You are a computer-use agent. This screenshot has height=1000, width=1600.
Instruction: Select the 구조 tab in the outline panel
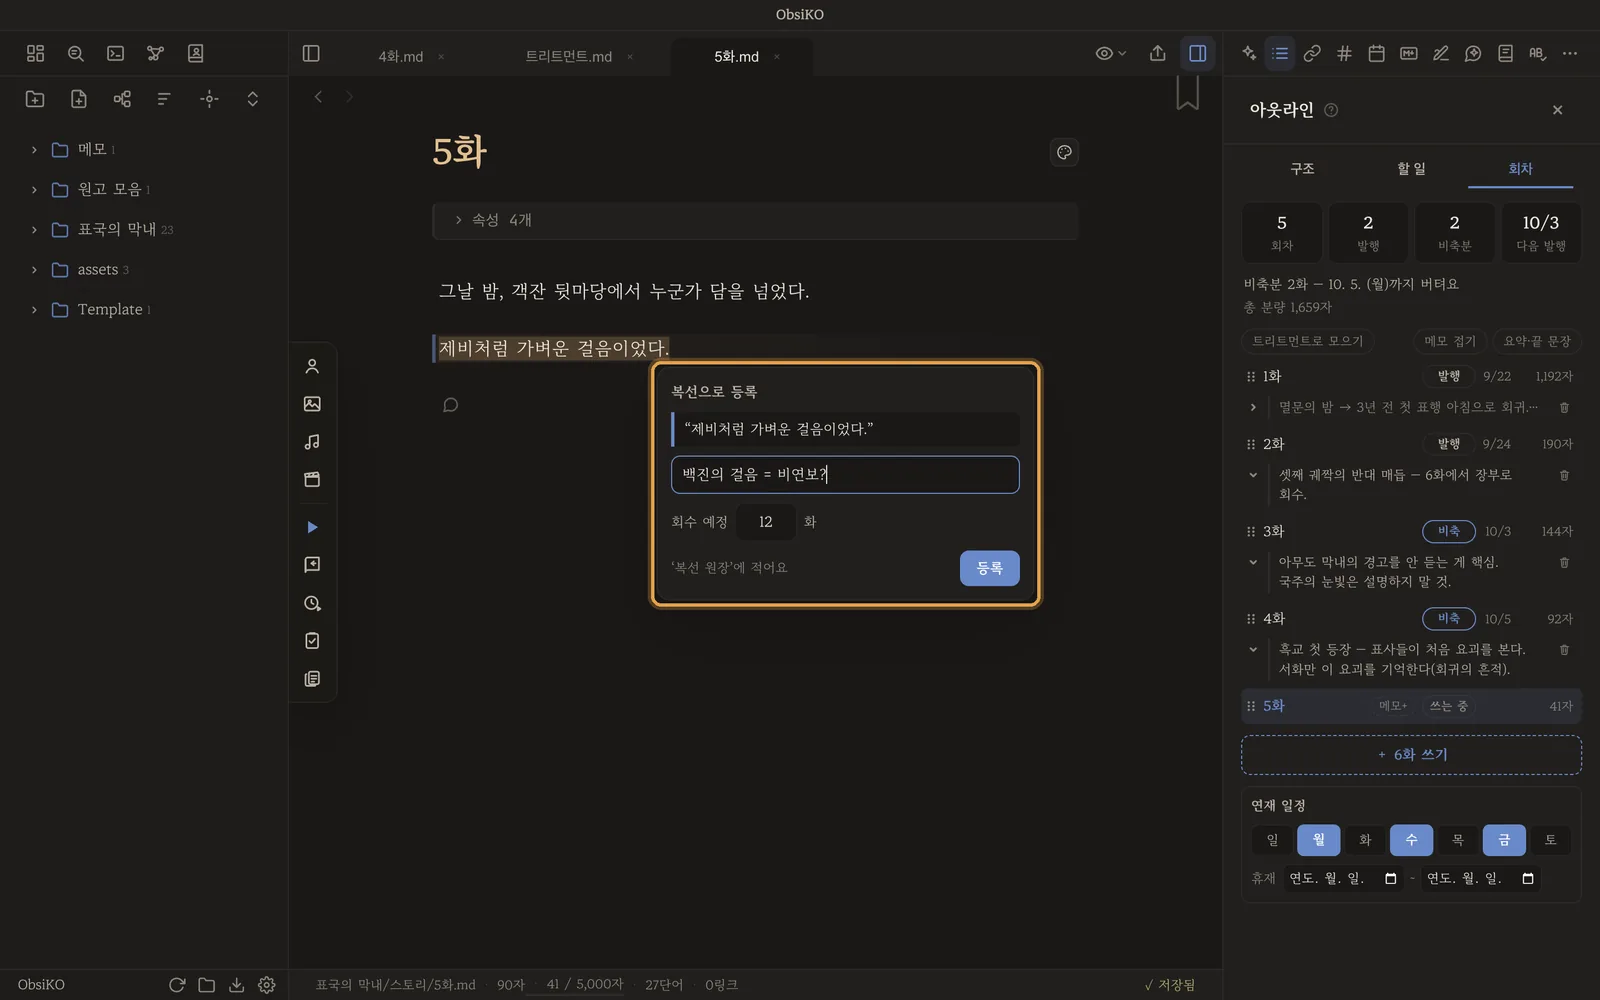[x=1302, y=169]
